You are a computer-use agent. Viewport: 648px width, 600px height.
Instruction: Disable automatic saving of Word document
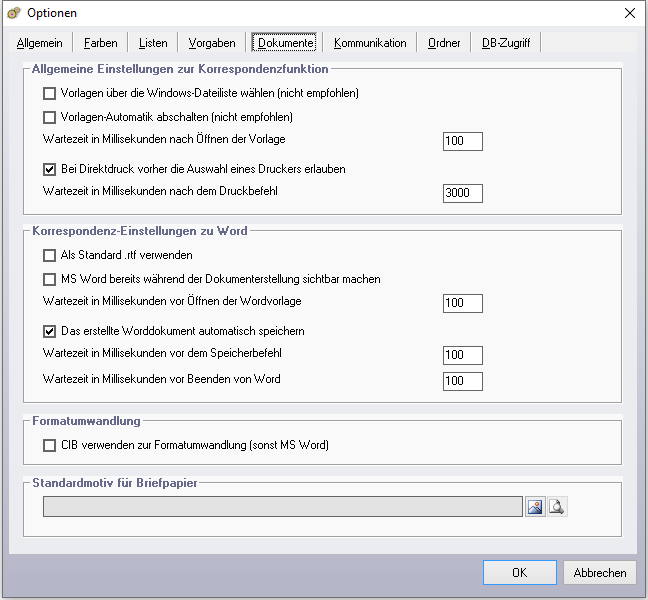tap(50, 331)
